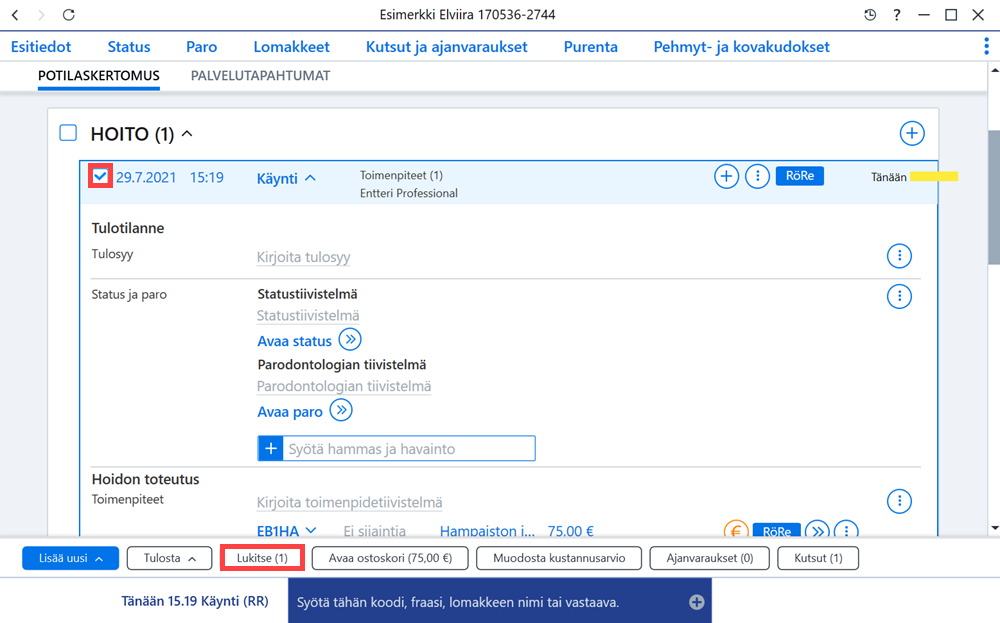The width and height of the screenshot is (1000, 623).
Task: Open help via question mark icon
Action: click(897, 15)
